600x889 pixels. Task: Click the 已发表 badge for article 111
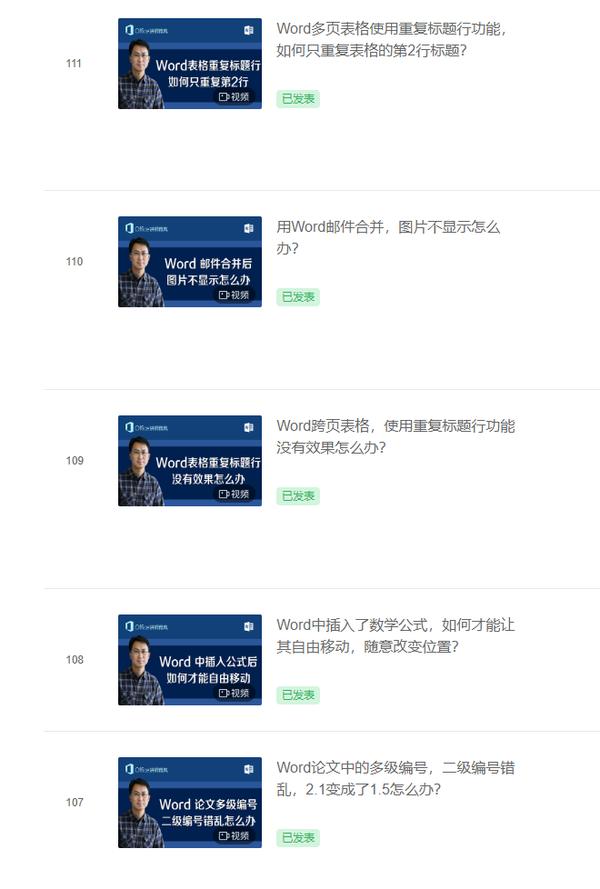click(x=298, y=99)
